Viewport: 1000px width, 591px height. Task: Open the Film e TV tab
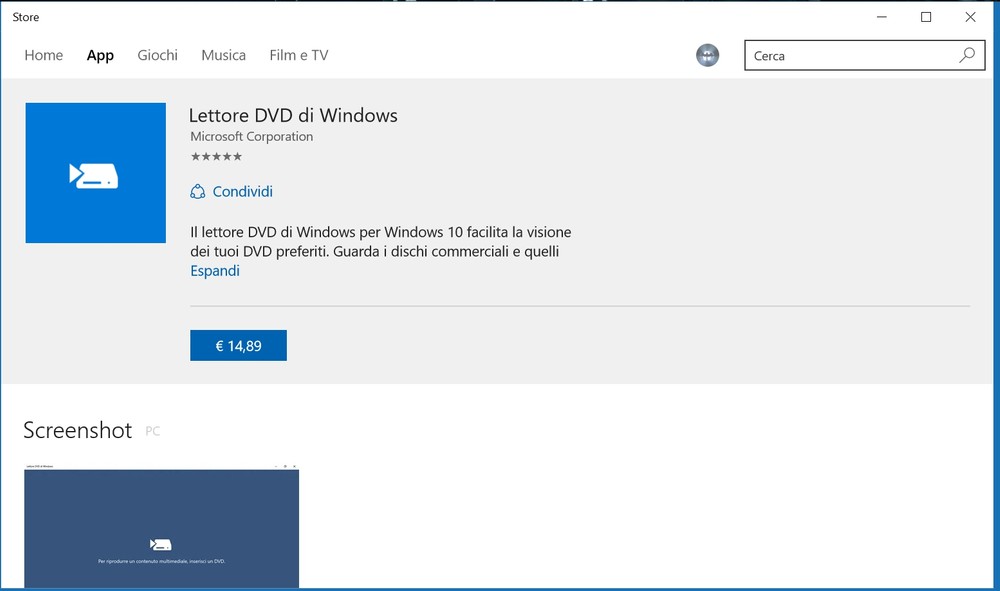298,55
